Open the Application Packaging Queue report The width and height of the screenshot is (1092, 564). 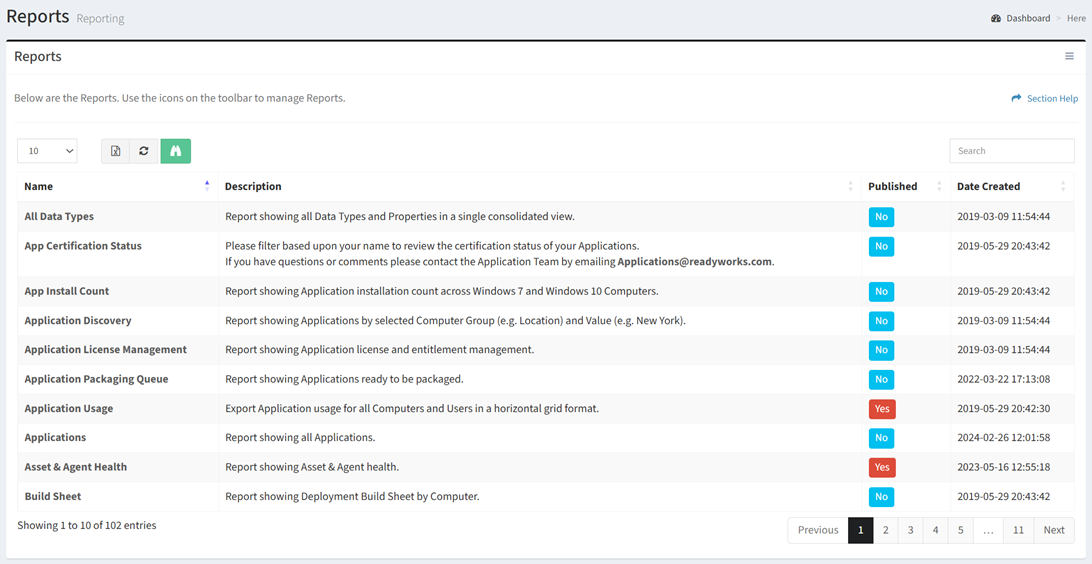coord(96,379)
